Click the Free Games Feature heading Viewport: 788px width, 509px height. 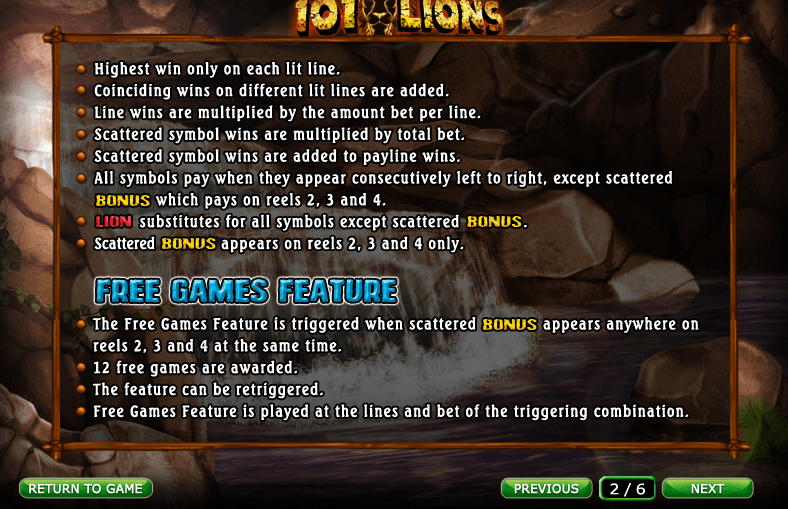click(x=246, y=291)
